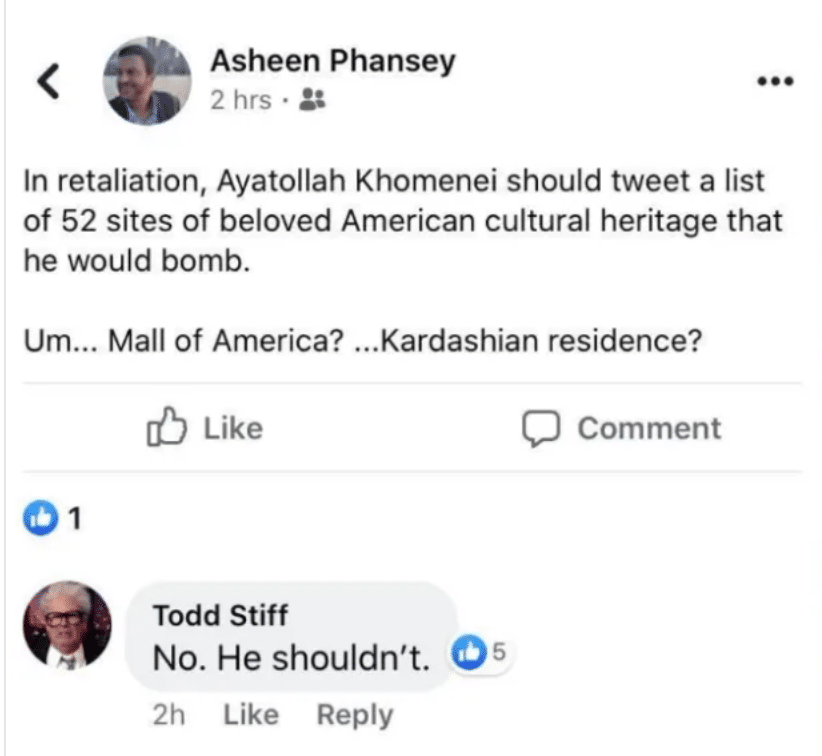The width and height of the screenshot is (822, 756).
Task: Visit Asheen Phansey's profile via name
Action: [332, 62]
